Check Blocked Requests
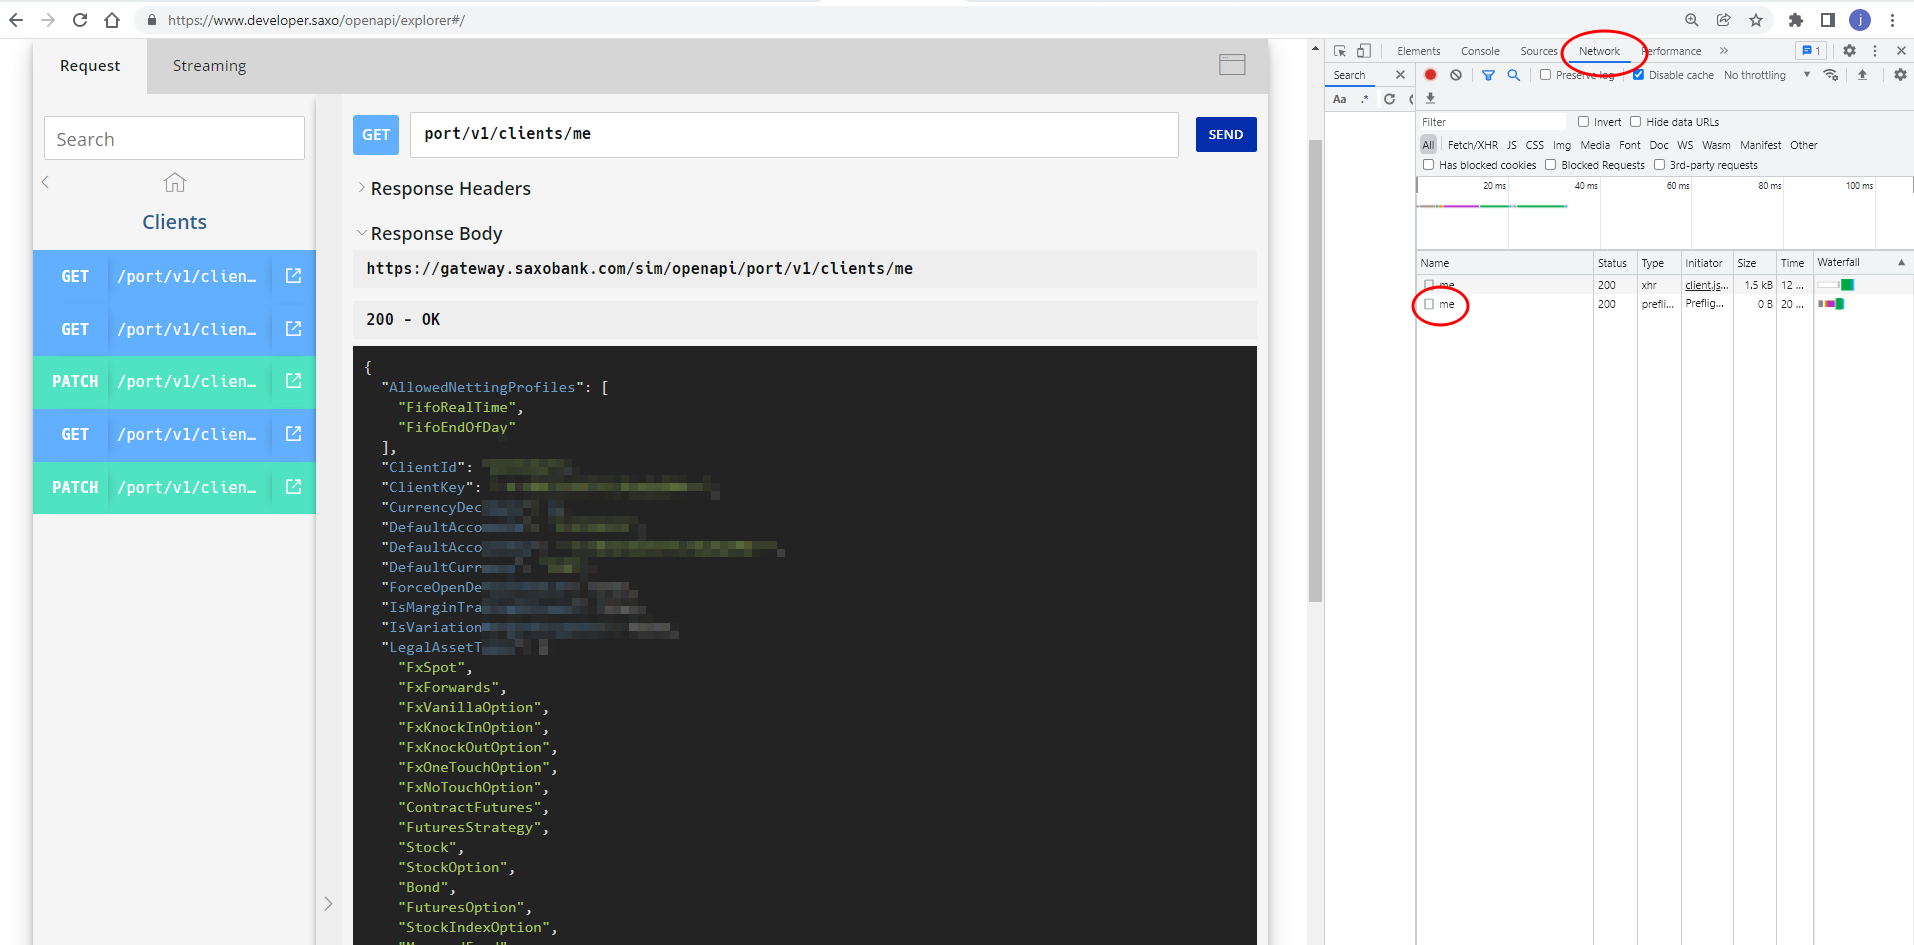 (1550, 165)
